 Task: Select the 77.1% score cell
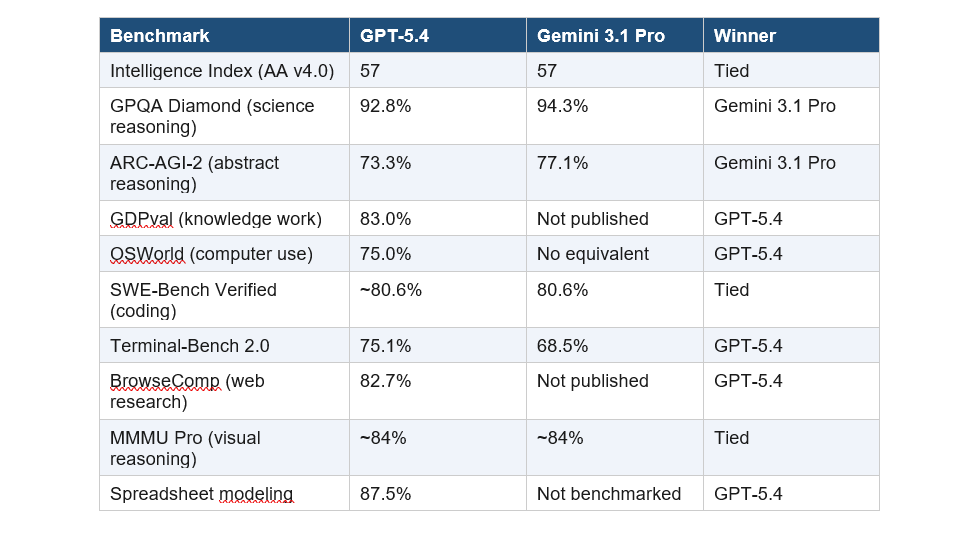(562, 163)
